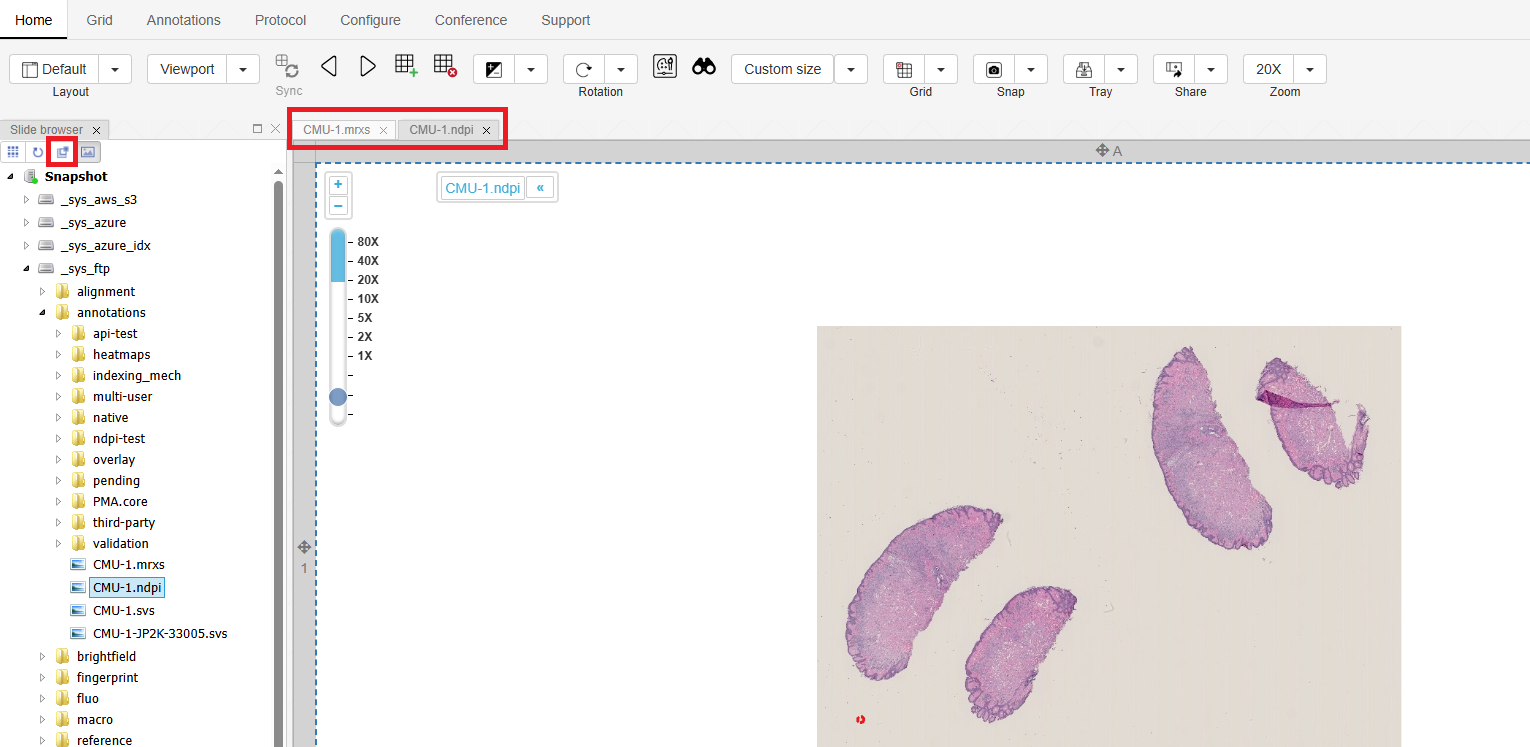Open the Zoom 20X dropdown arrow
Screen dimensions: 1530x747
1310,69
